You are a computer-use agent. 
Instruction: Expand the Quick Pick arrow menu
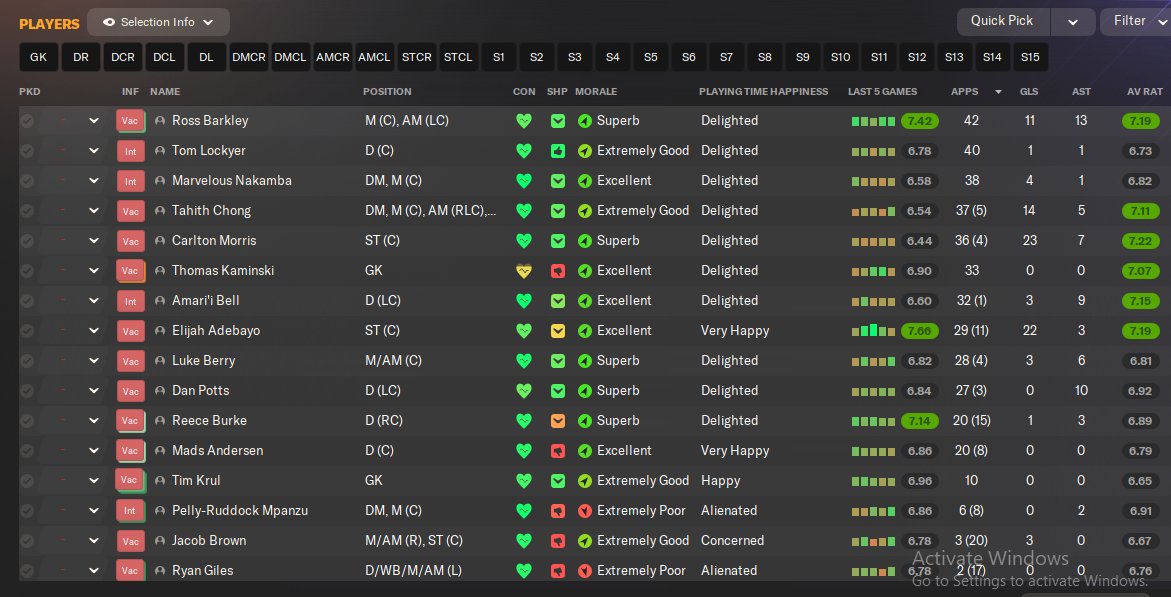pyautogui.click(x=1072, y=22)
